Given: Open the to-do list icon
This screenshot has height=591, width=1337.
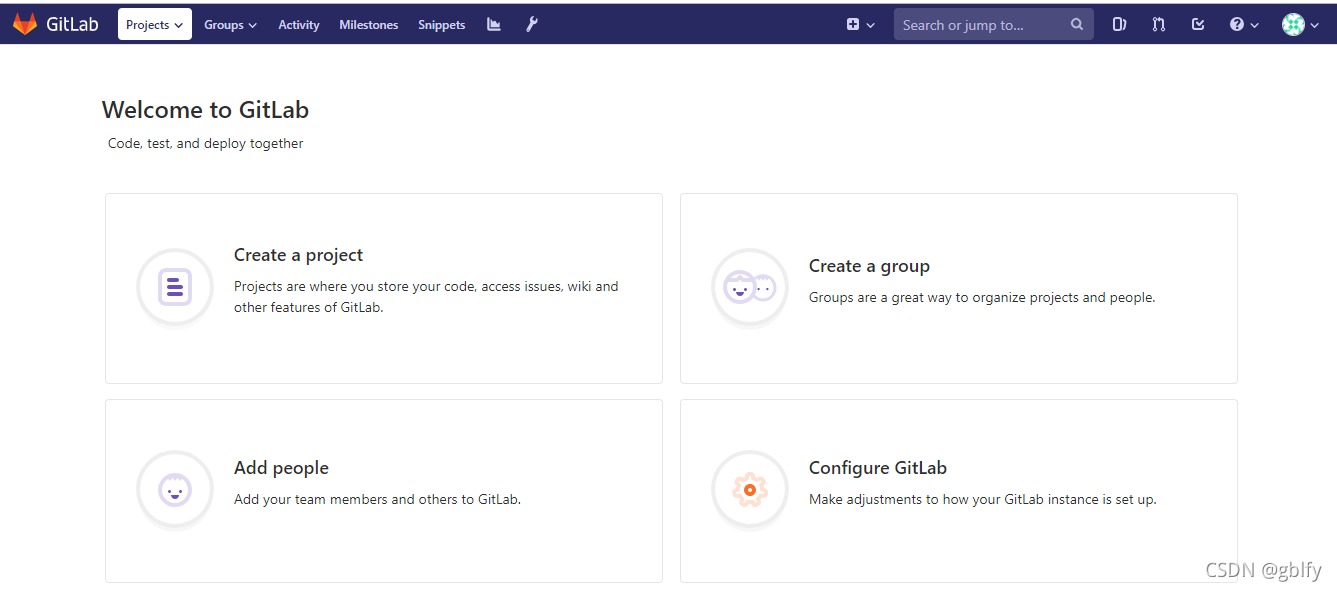Looking at the screenshot, I should pos(1198,25).
